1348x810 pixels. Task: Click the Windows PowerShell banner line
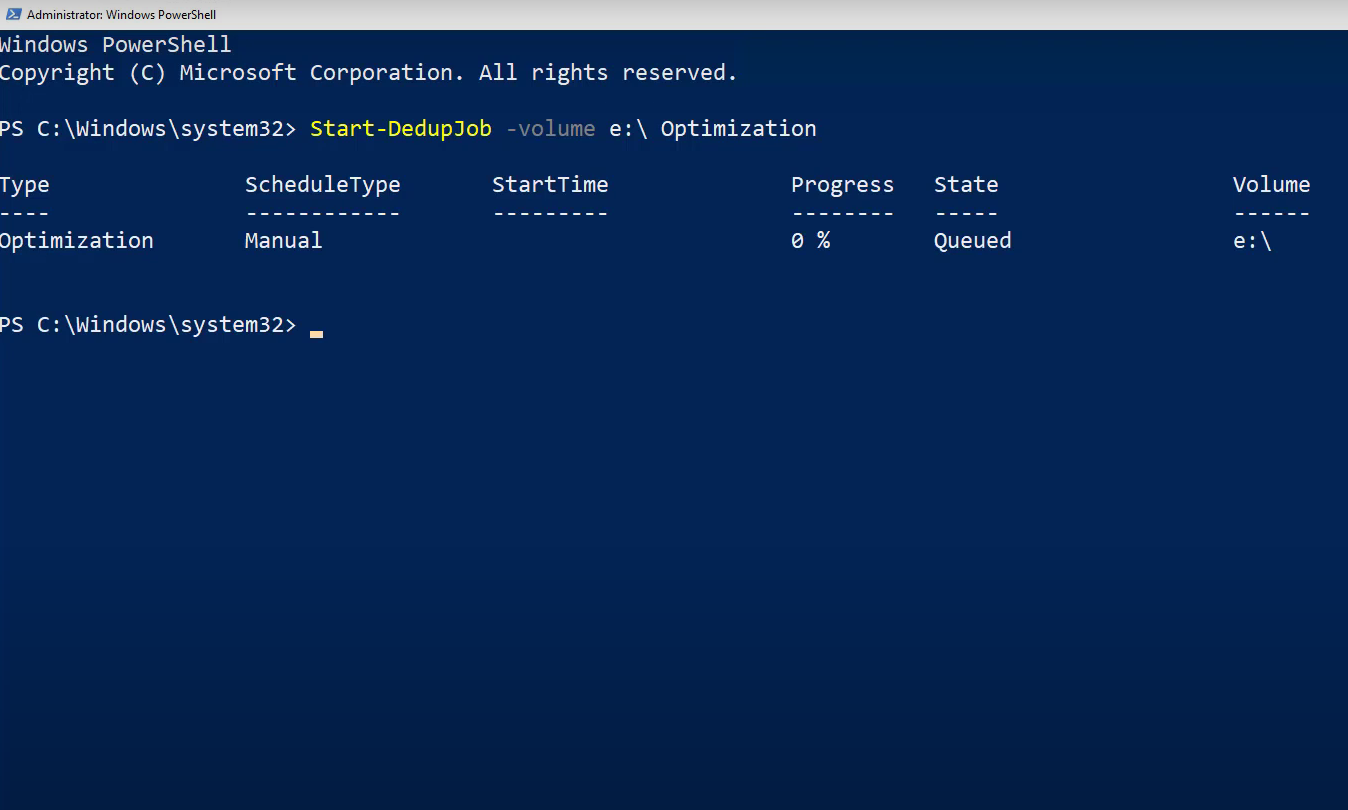coord(116,45)
